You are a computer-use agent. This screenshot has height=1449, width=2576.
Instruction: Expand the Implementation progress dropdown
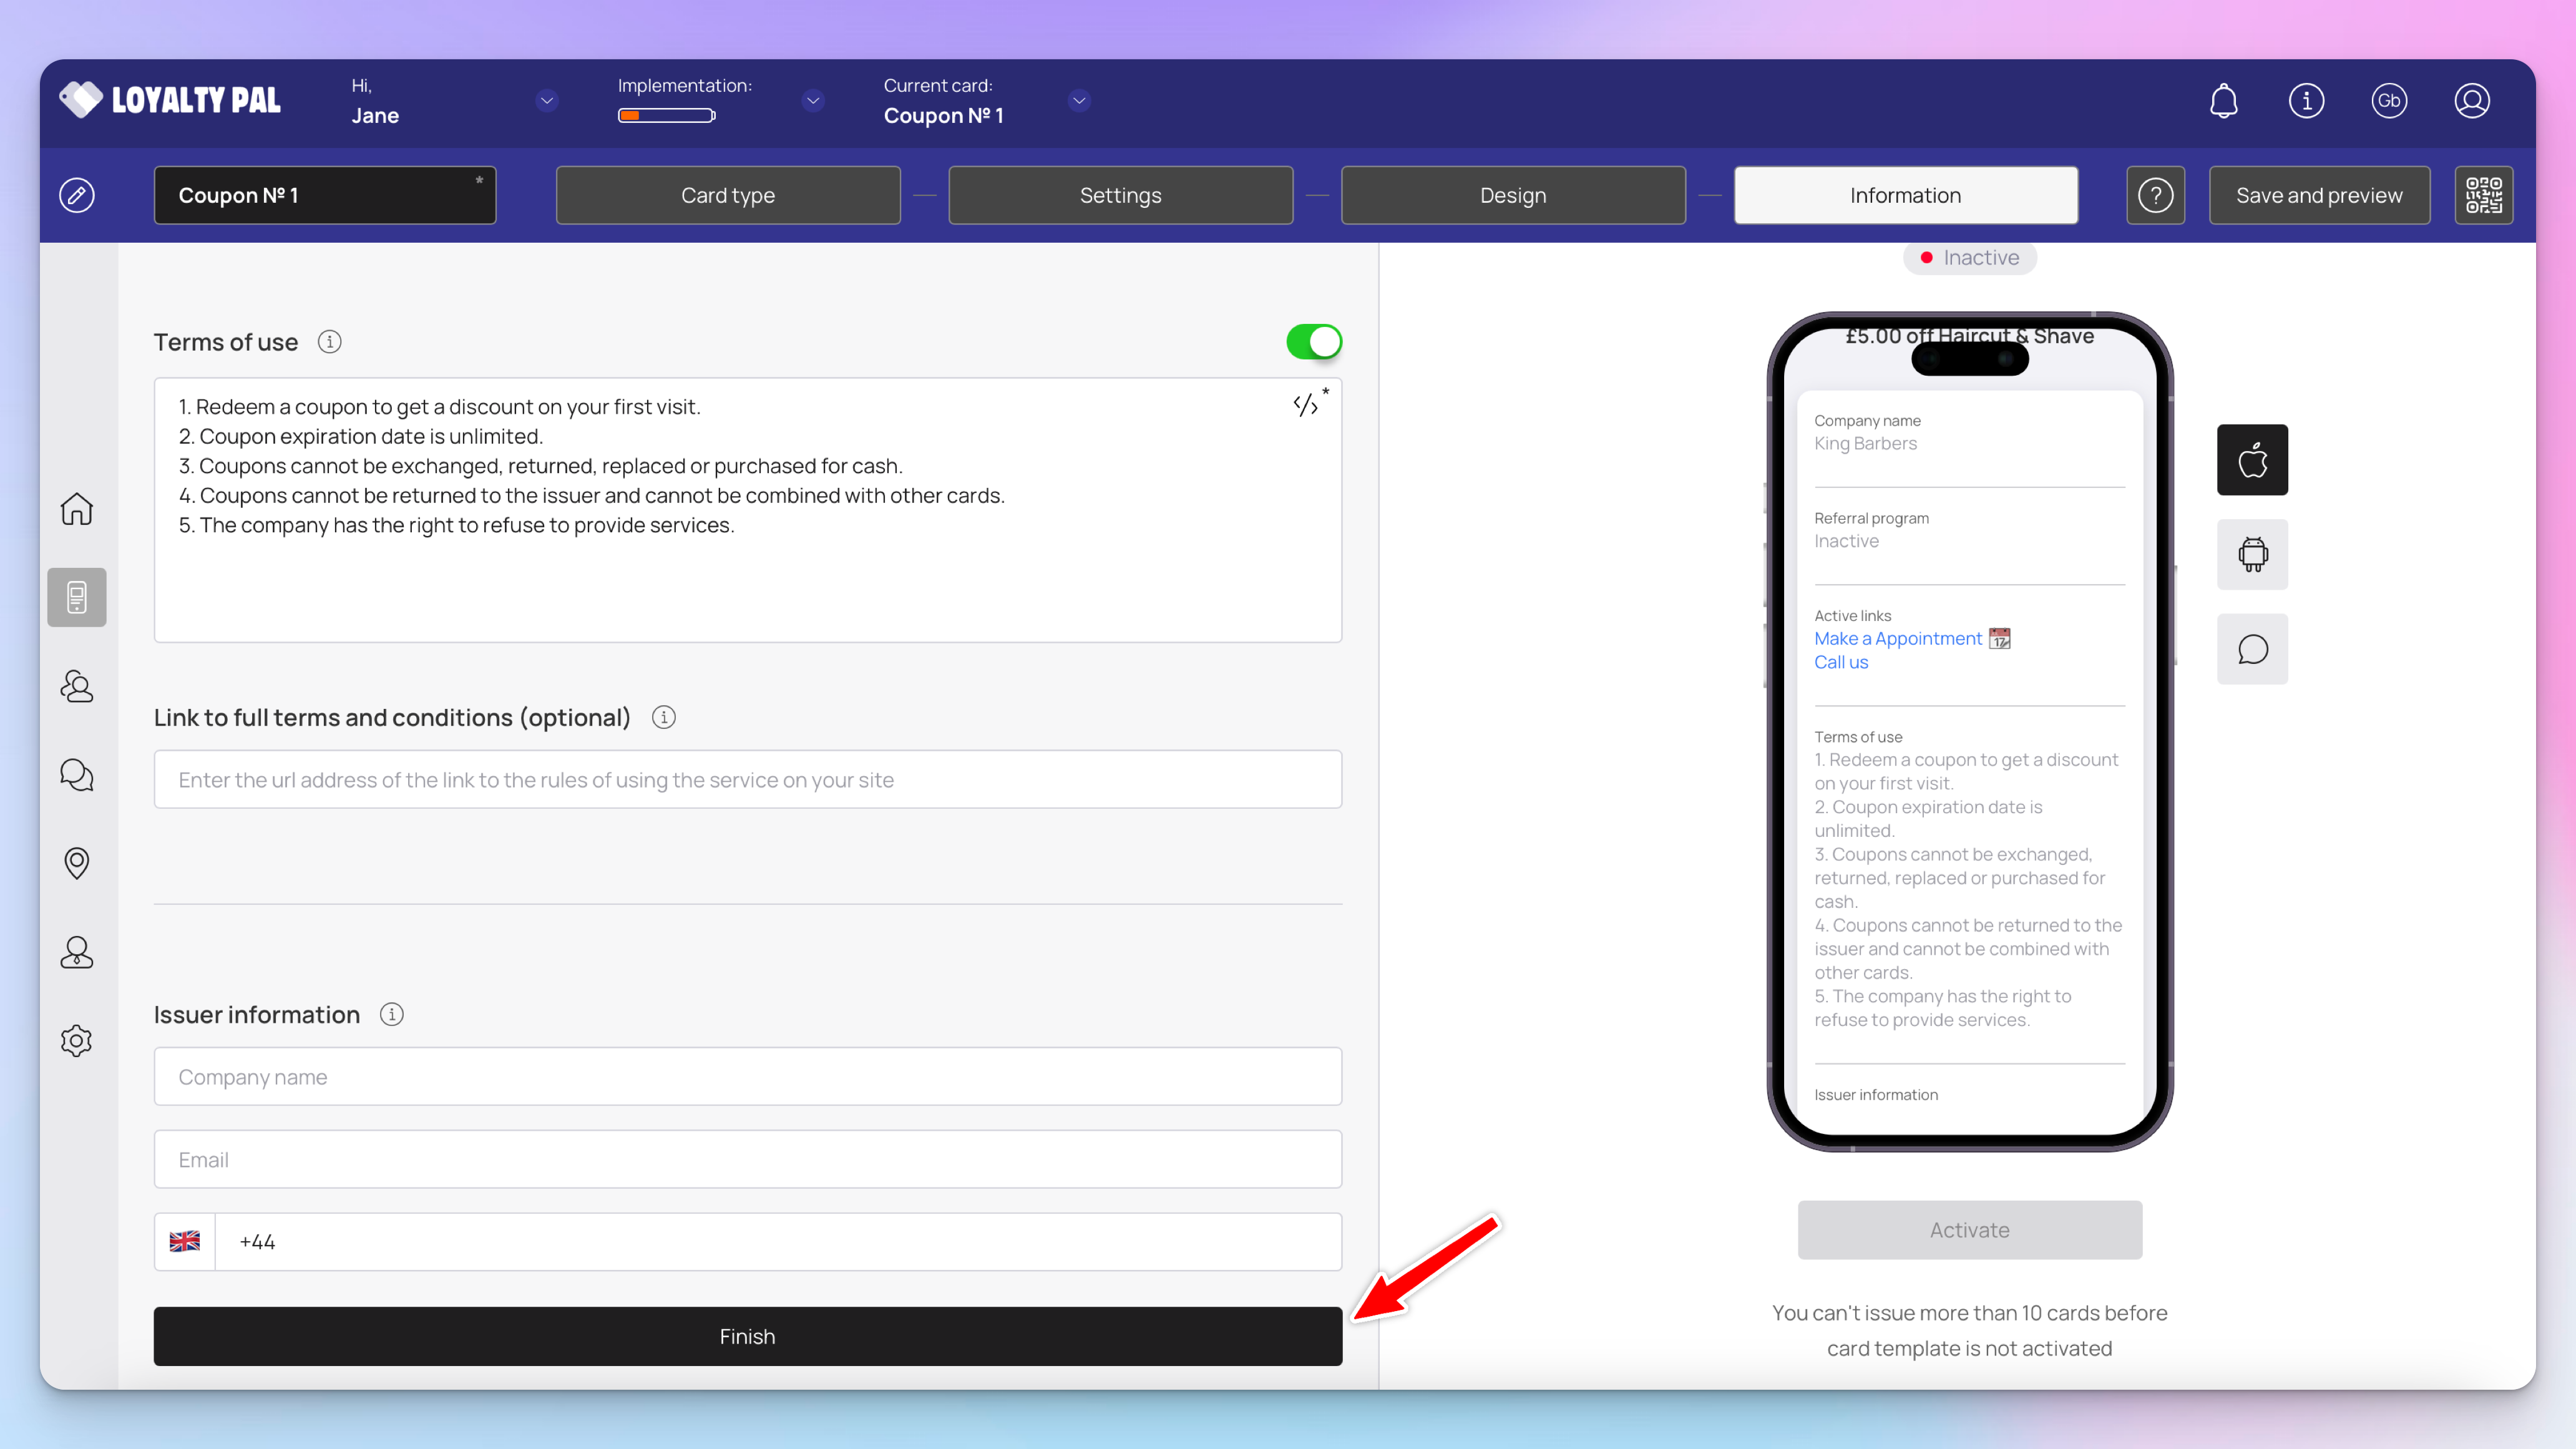tap(813, 101)
